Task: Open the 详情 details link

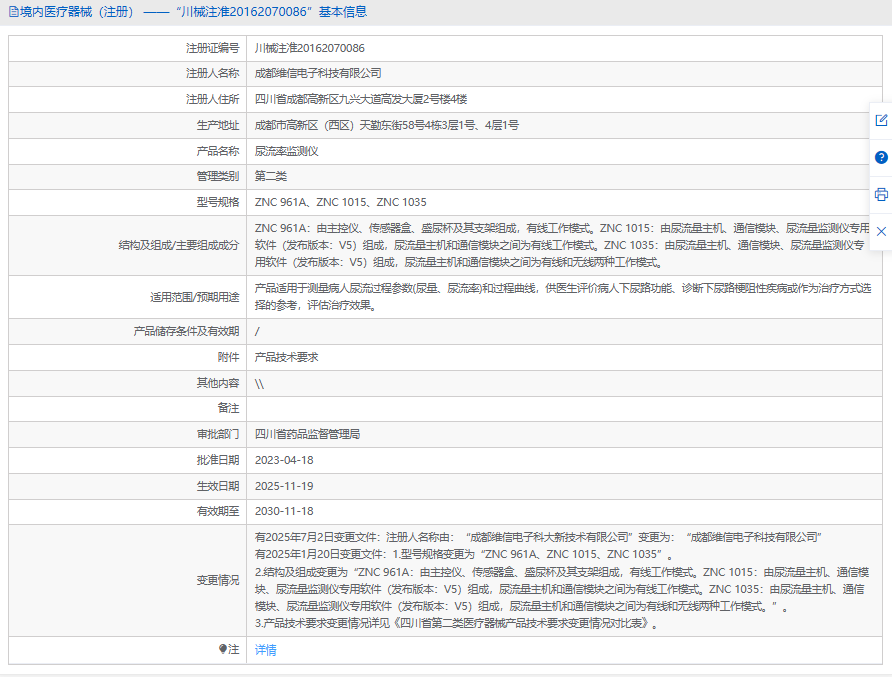Action: point(266,650)
